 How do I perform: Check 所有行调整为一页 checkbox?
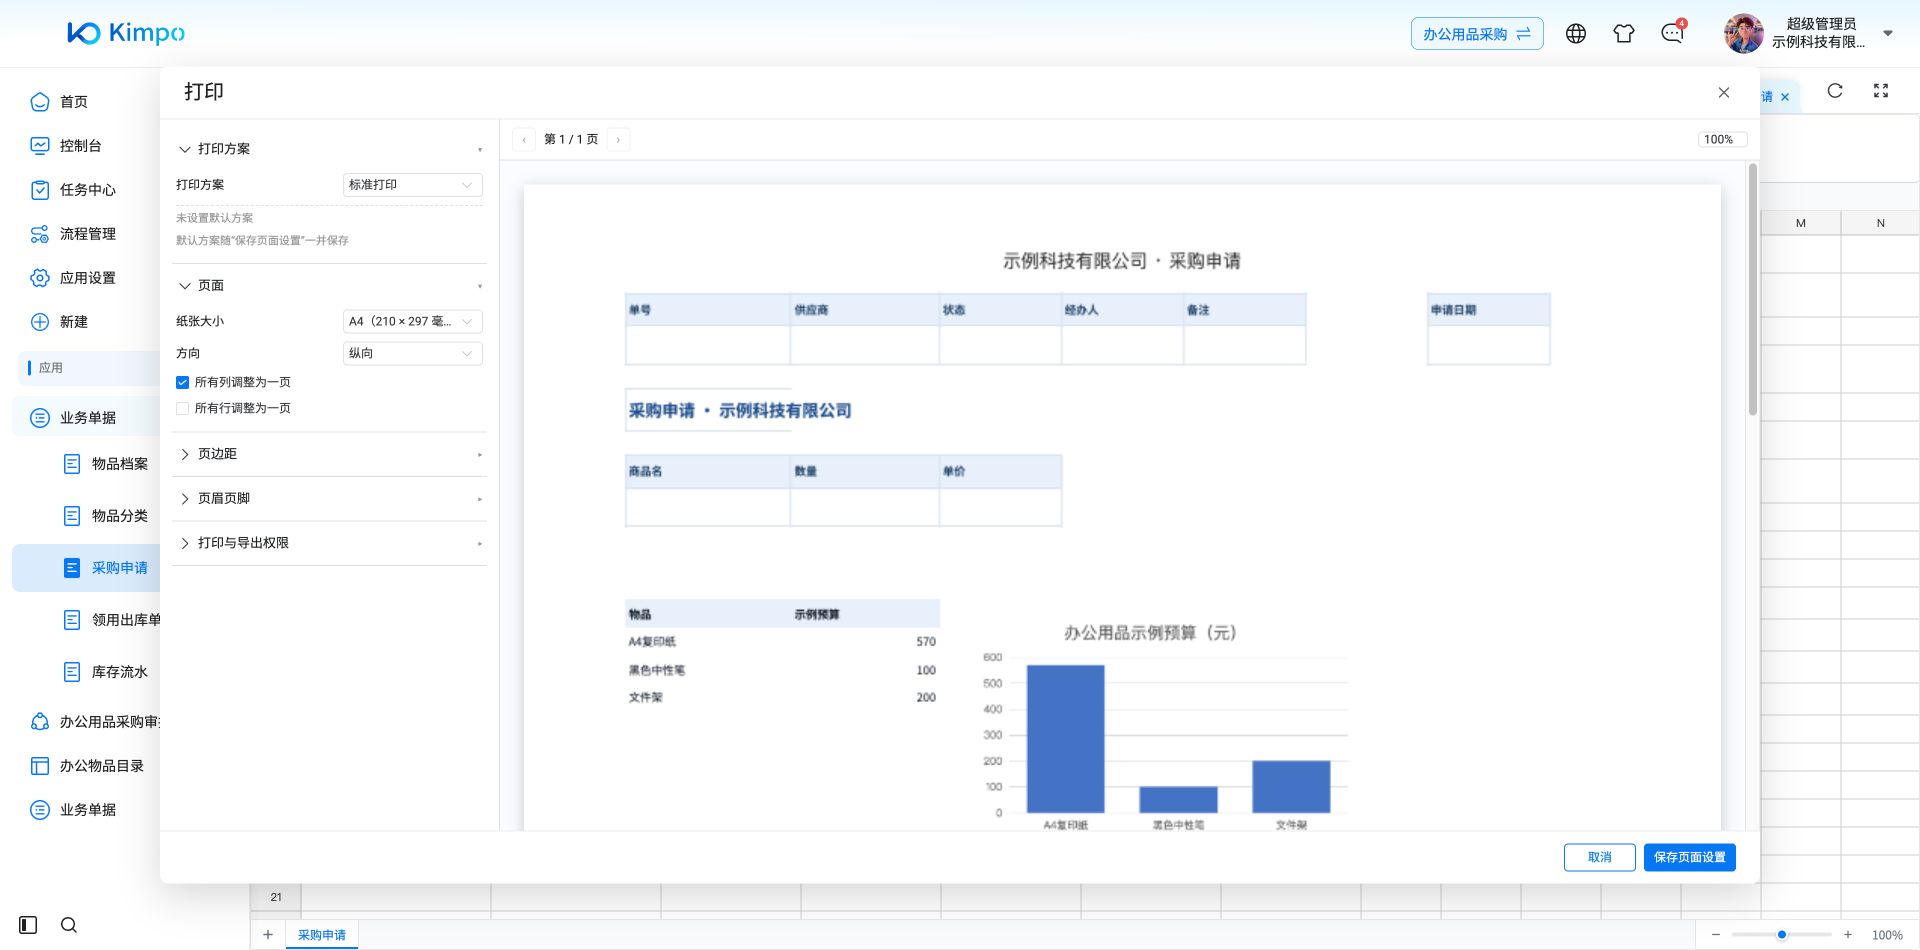coord(182,408)
